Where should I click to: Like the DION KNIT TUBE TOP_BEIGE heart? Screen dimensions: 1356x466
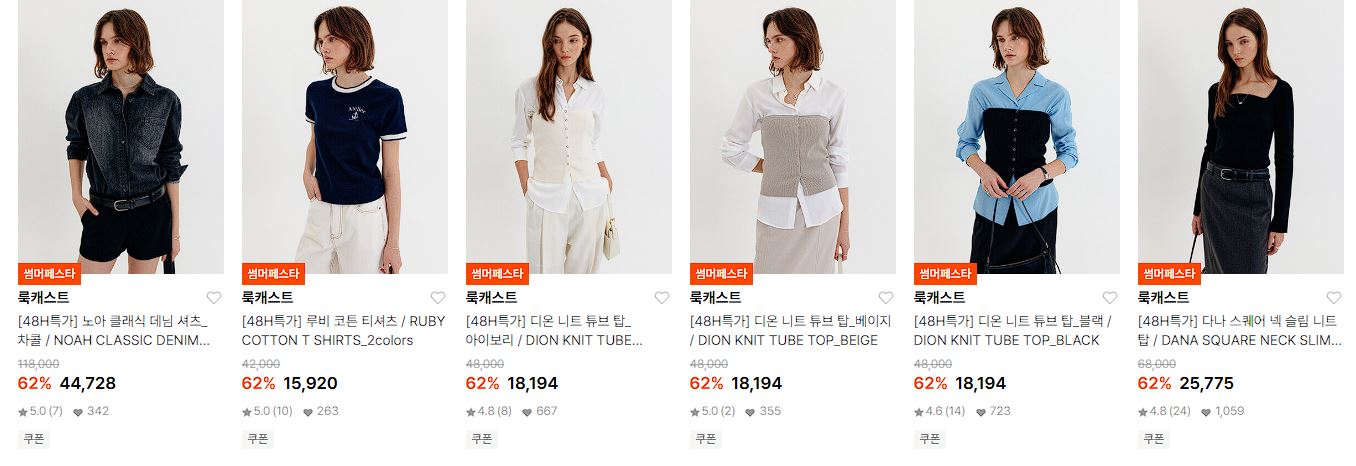coord(886,298)
